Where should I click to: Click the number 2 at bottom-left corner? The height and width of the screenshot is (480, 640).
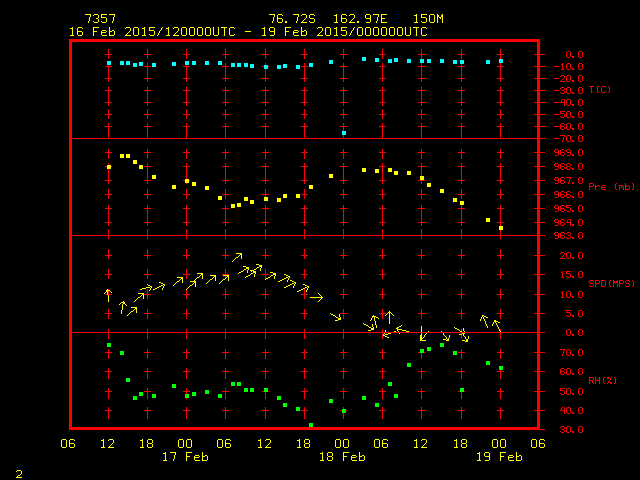19,472
